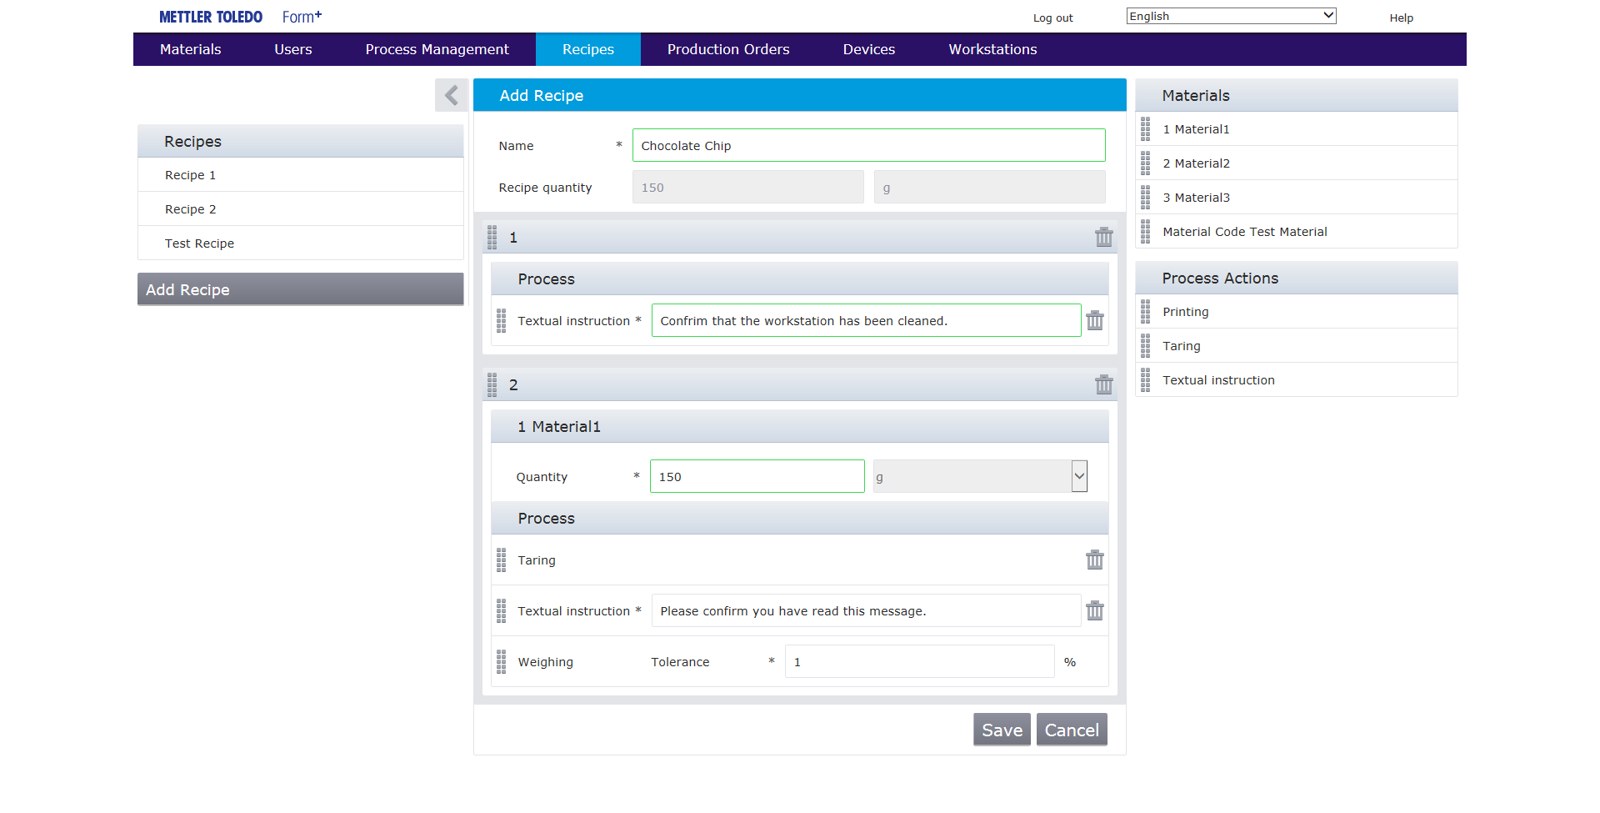Click the Add Recipe sidebar button
This screenshot has width=1600, height=813.
tap(300, 289)
